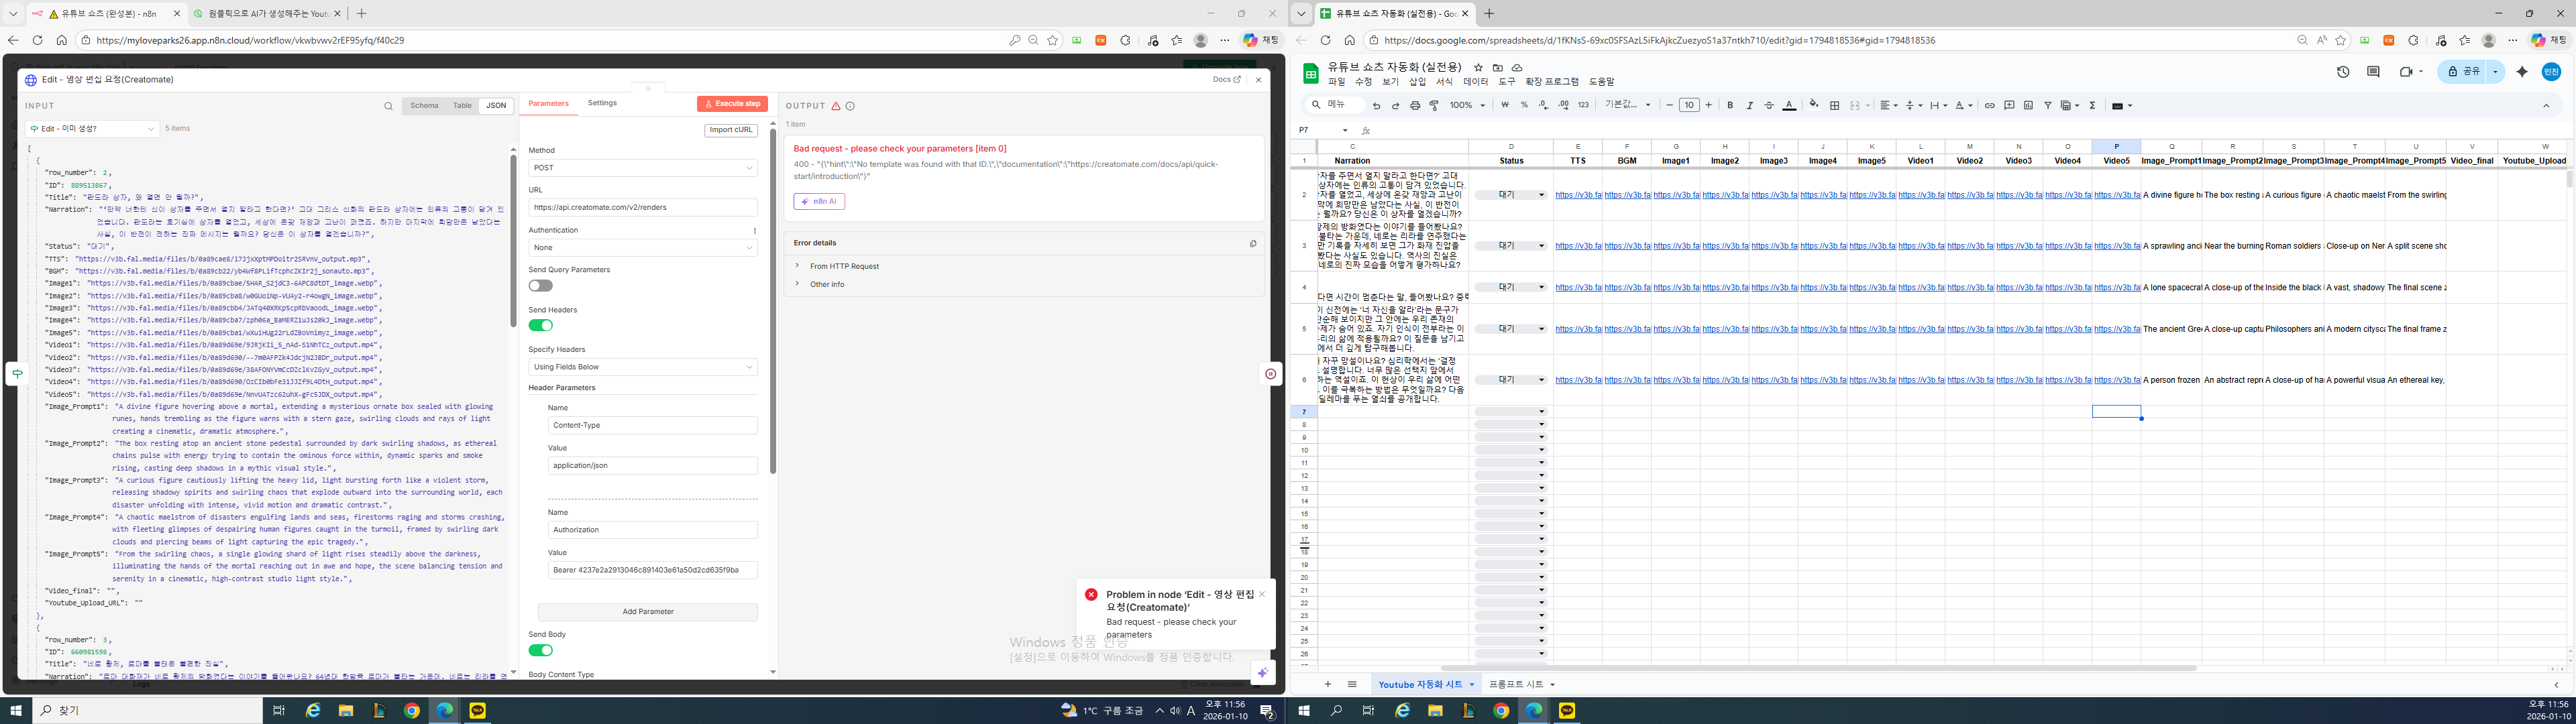2576x724 pixels.
Task: Click the bold formatting icon
Action: click(x=1730, y=105)
